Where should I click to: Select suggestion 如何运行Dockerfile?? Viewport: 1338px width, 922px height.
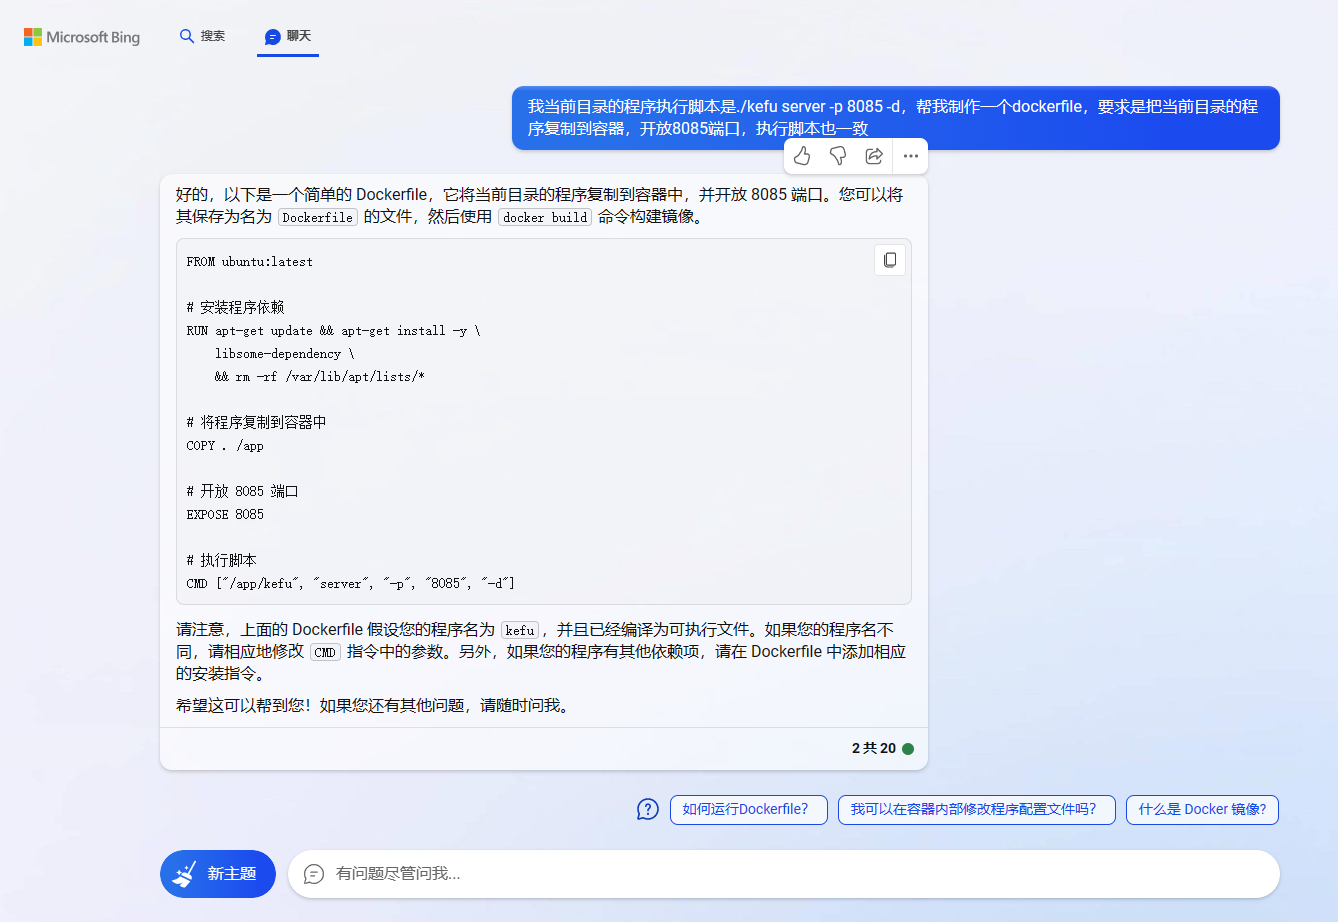click(x=749, y=810)
